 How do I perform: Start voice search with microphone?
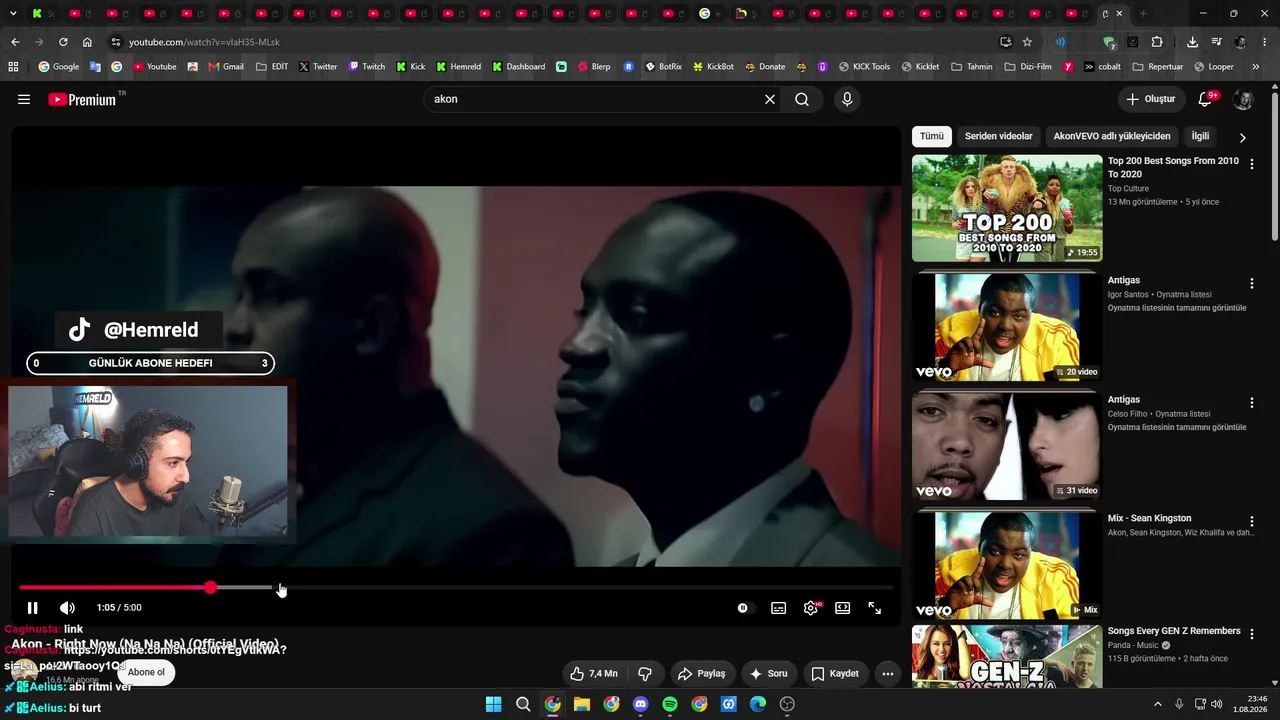pyautogui.click(x=847, y=99)
